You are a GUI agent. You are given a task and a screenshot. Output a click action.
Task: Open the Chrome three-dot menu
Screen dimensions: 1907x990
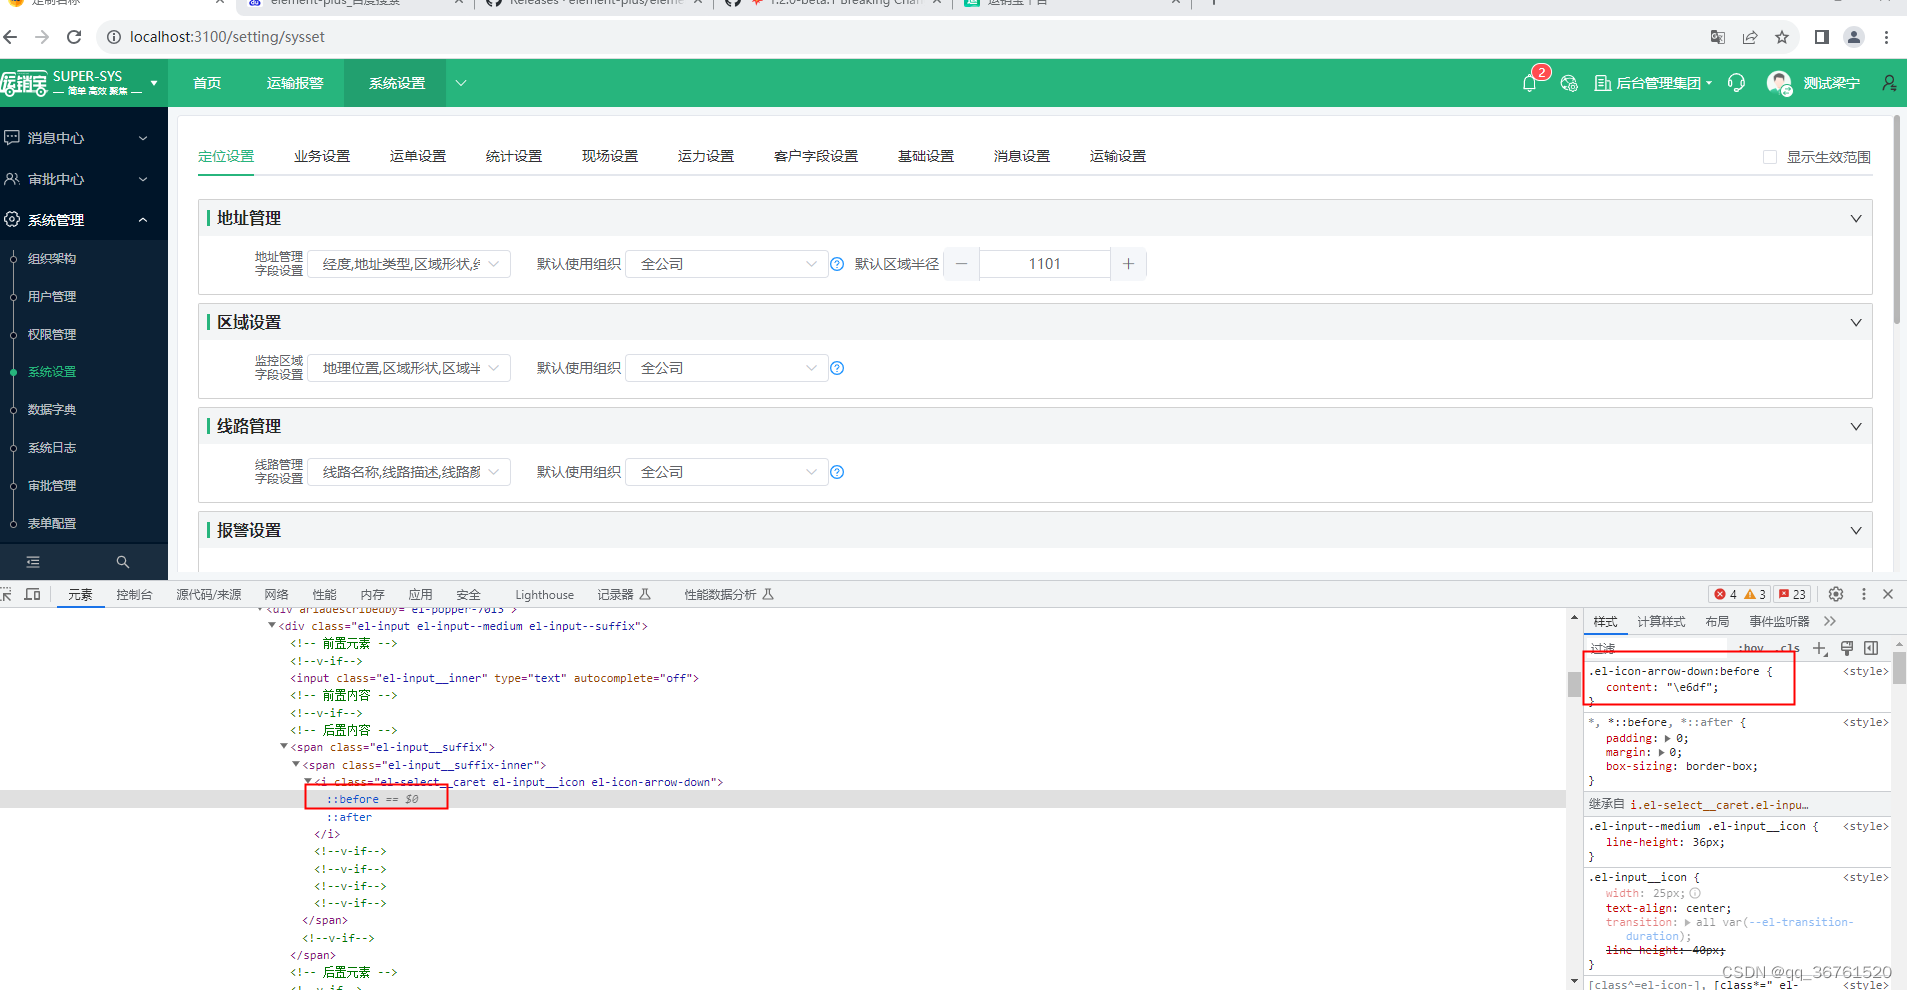tap(1886, 37)
